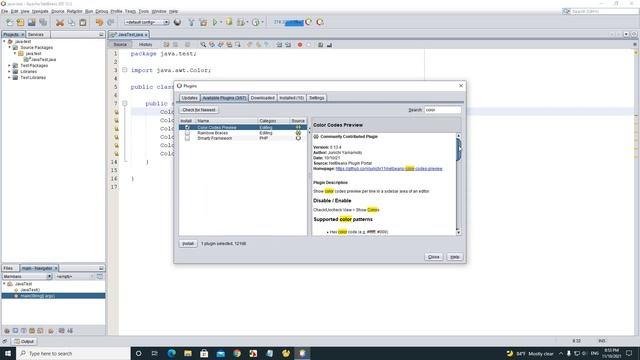The width and height of the screenshot is (640, 360).
Task: Click the Output button in status bar
Action: (24, 341)
